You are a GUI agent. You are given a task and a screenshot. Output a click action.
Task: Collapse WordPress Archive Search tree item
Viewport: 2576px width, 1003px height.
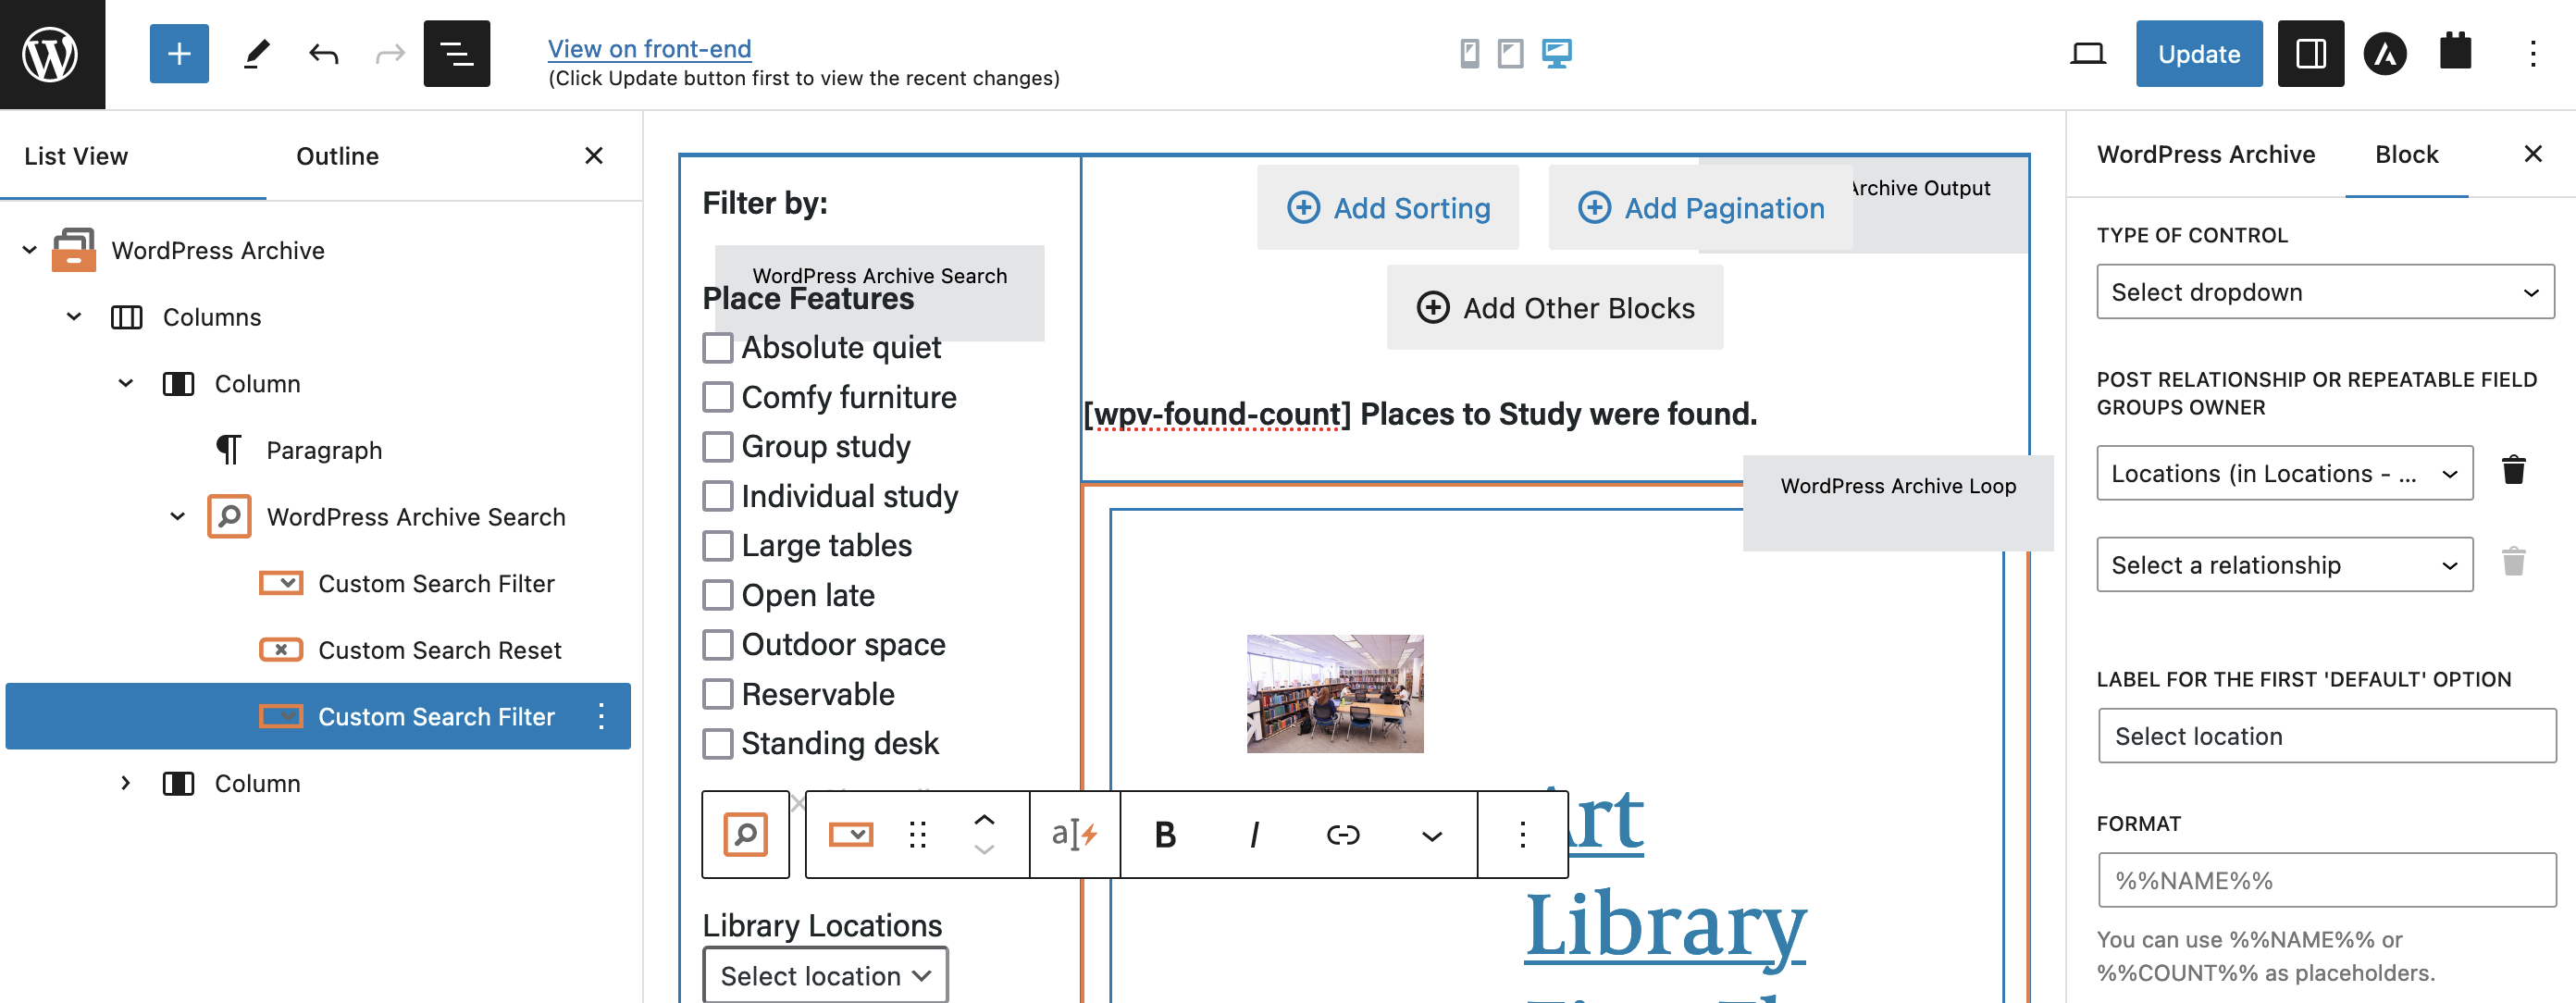[178, 516]
